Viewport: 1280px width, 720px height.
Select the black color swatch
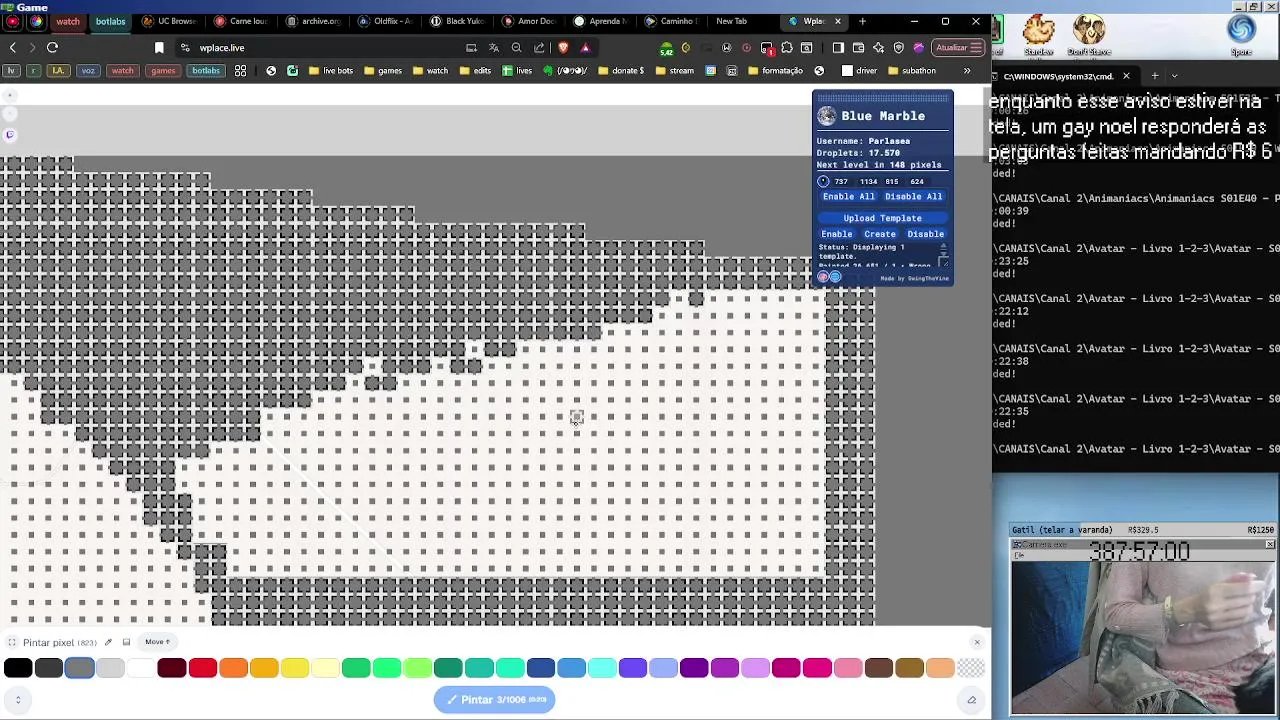pos(18,668)
